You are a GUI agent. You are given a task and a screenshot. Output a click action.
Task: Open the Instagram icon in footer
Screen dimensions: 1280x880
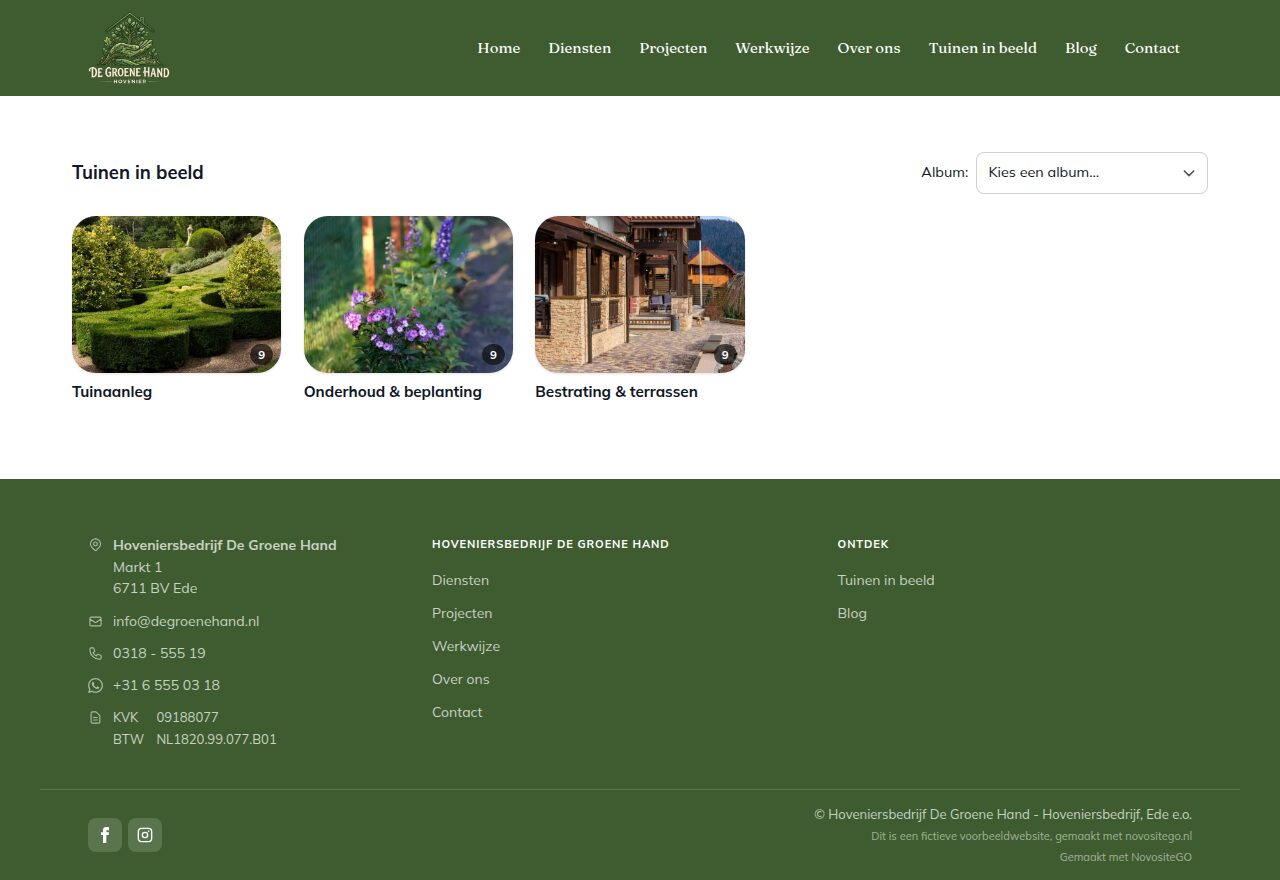[x=145, y=835]
